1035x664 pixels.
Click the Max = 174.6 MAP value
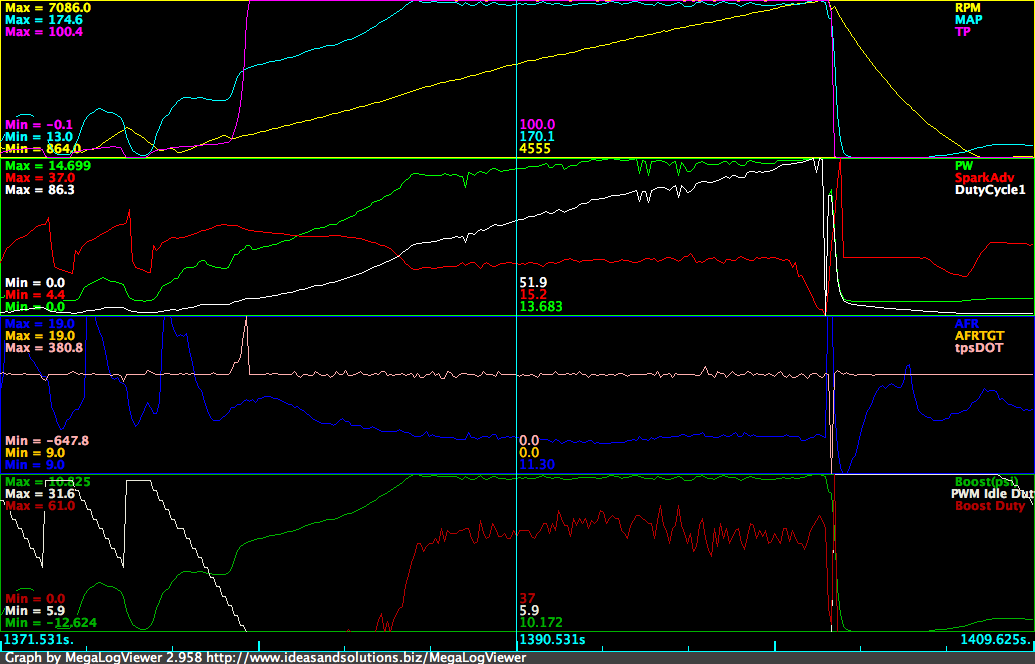44,20
